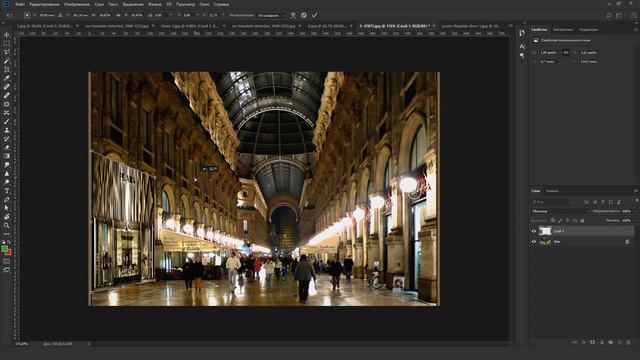Screen dimensions: 640x360
Task: Change screen mode icon at toolbar bottom
Action: click(7, 270)
